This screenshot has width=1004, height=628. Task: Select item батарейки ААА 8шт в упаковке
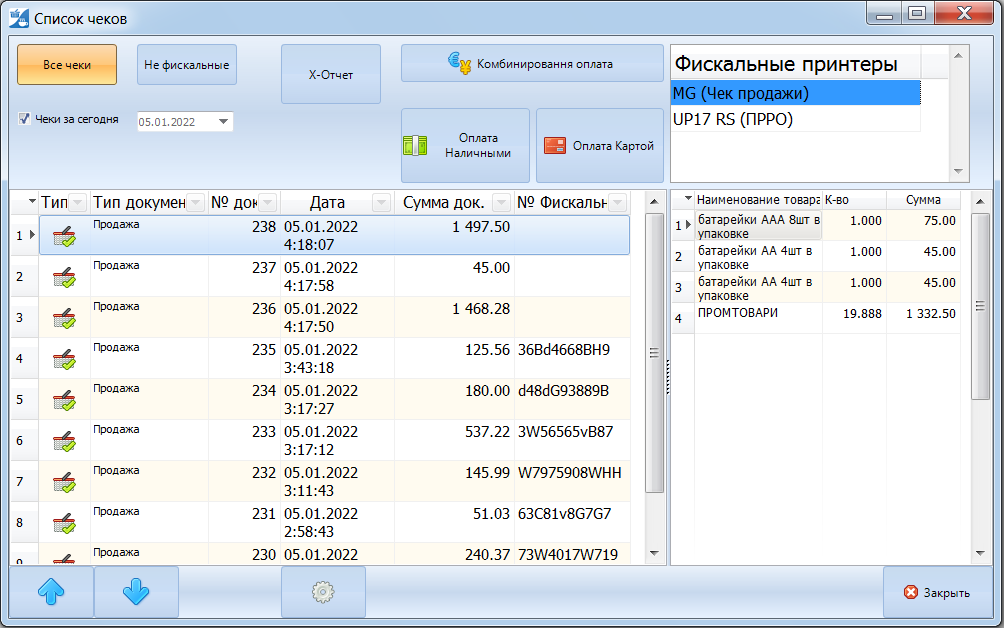(x=759, y=227)
